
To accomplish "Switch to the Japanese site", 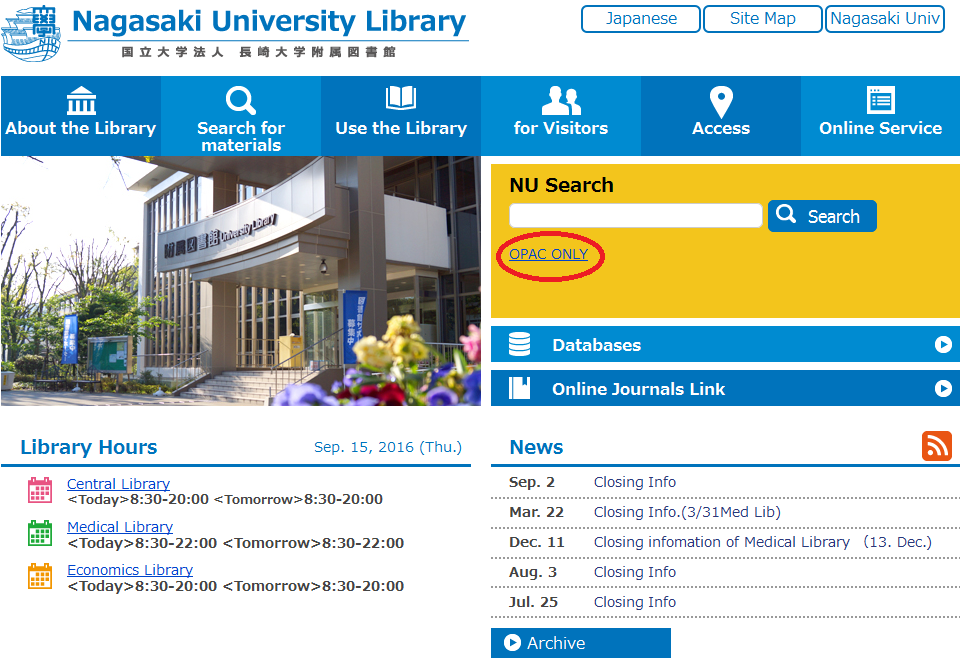I will tap(641, 19).
